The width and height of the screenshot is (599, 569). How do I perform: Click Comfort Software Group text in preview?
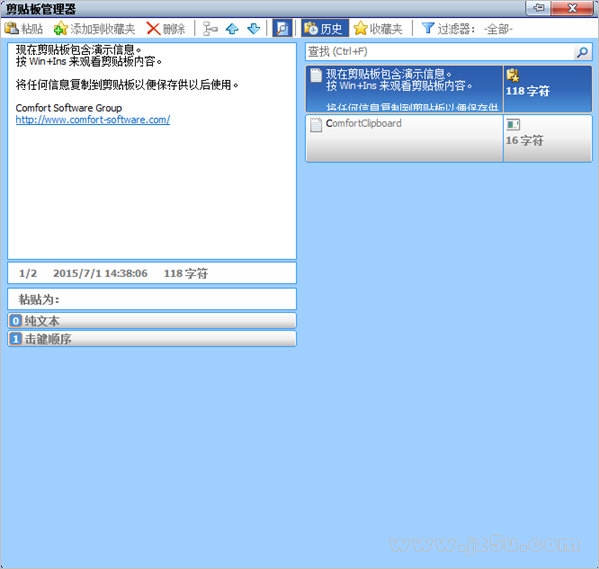(x=69, y=108)
